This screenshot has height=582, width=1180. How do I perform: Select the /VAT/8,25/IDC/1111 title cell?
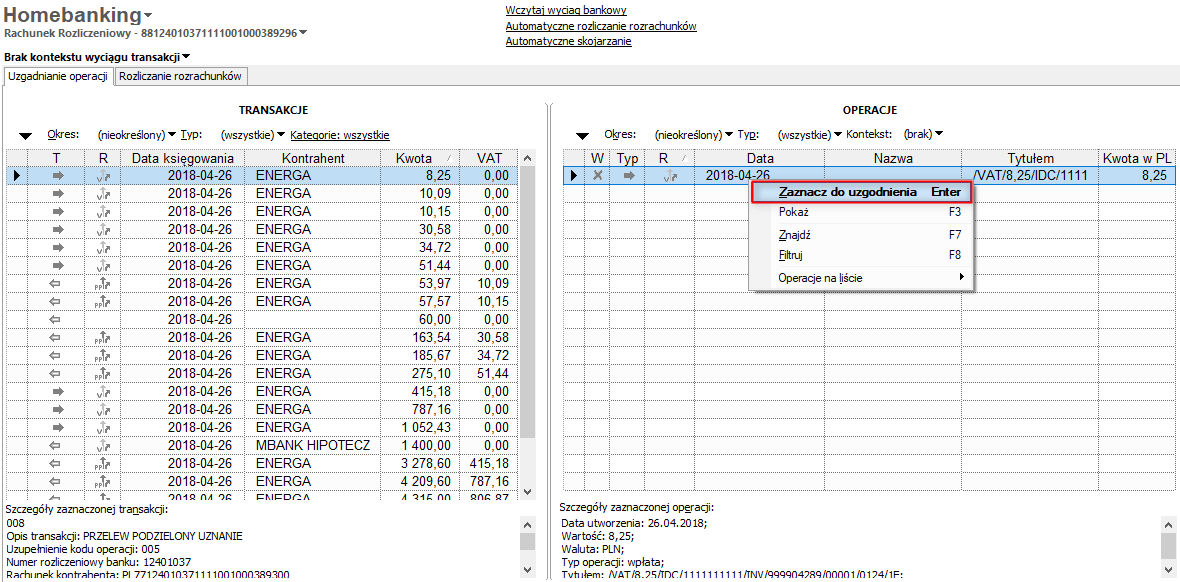click(1030, 175)
